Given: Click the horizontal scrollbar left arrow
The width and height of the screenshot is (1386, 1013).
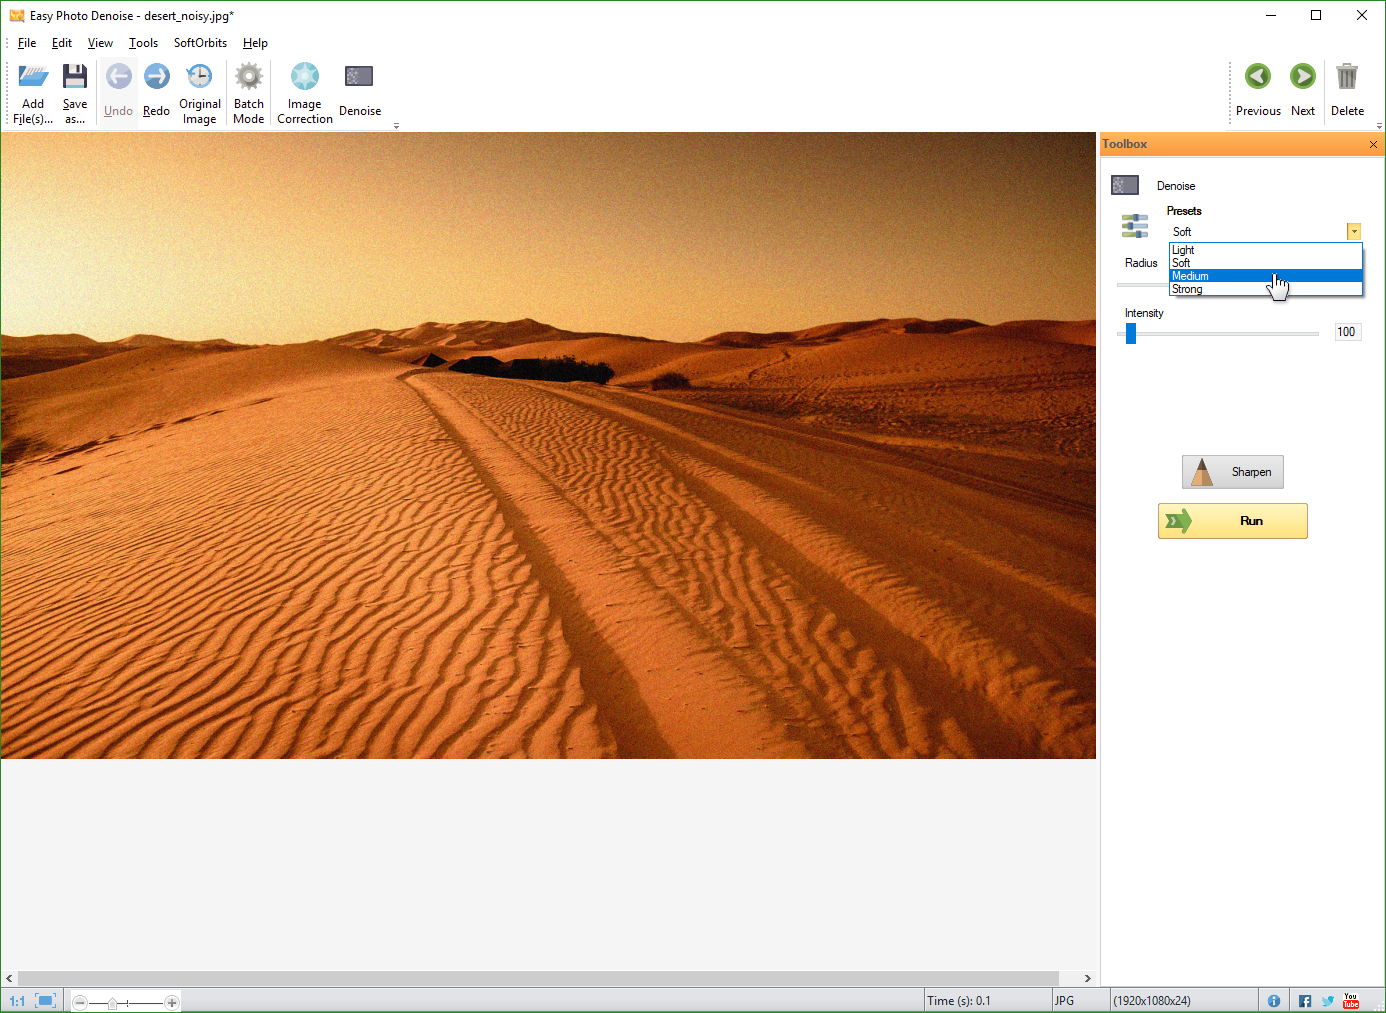Looking at the screenshot, I should (9, 978).
